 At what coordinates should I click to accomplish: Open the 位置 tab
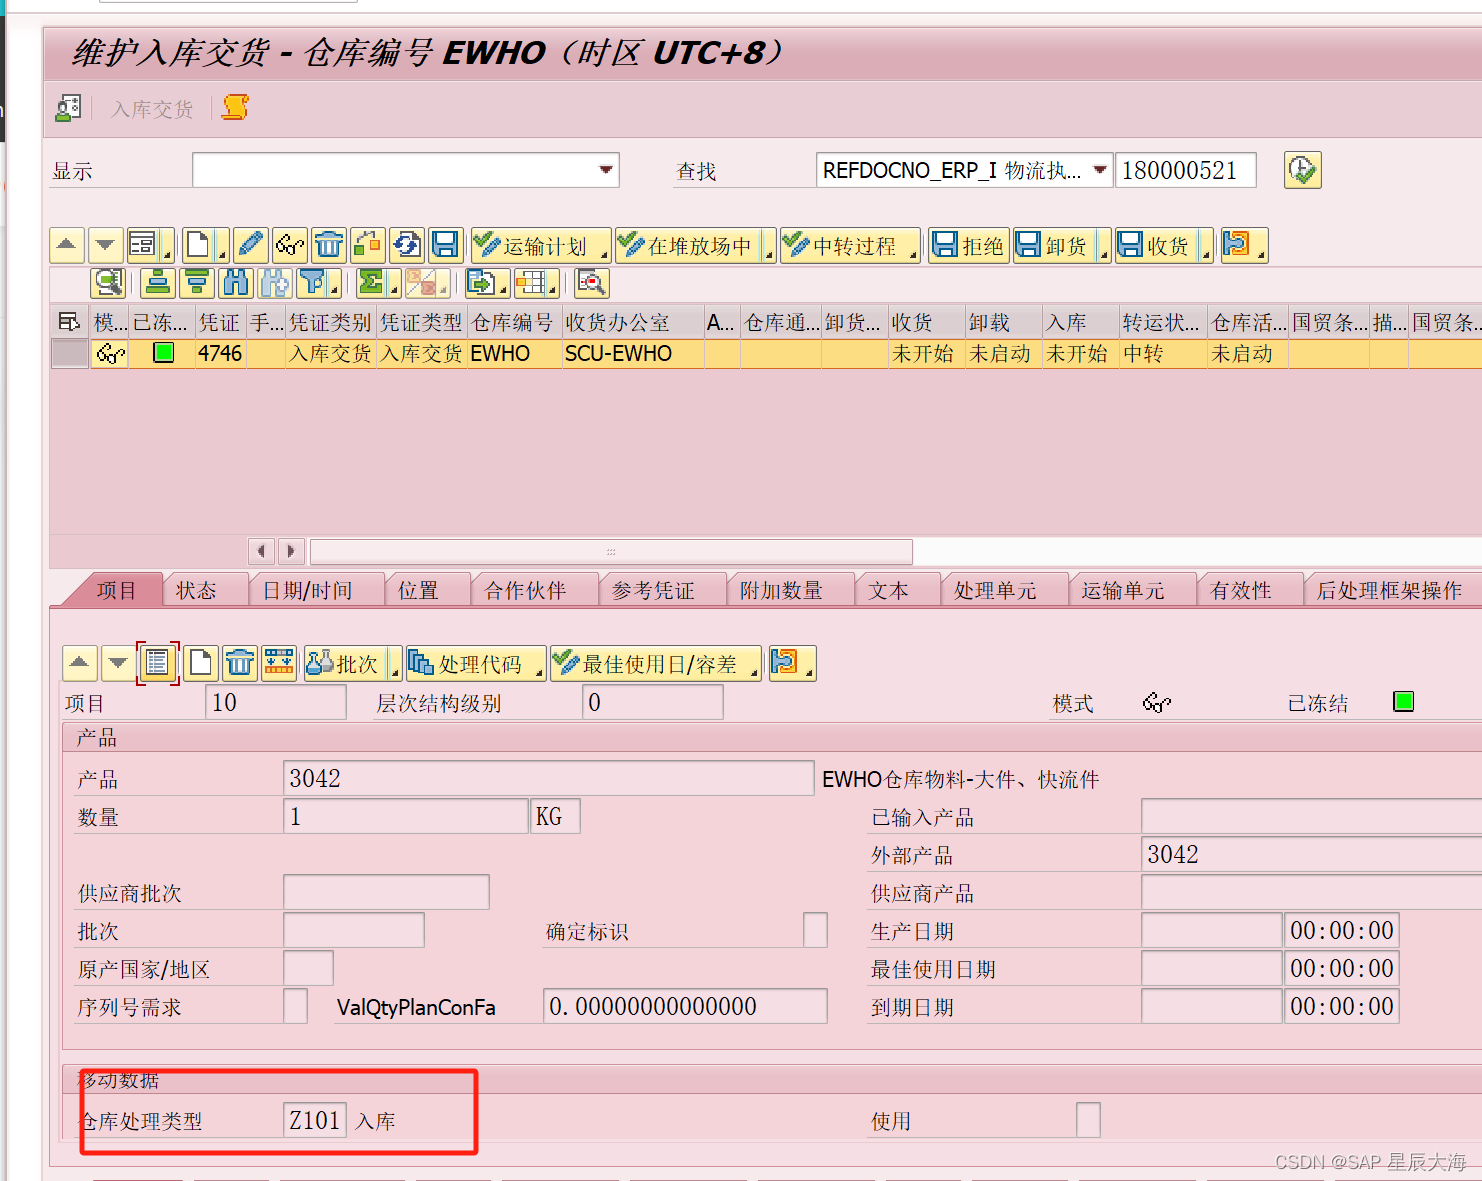tap(418, 590)
